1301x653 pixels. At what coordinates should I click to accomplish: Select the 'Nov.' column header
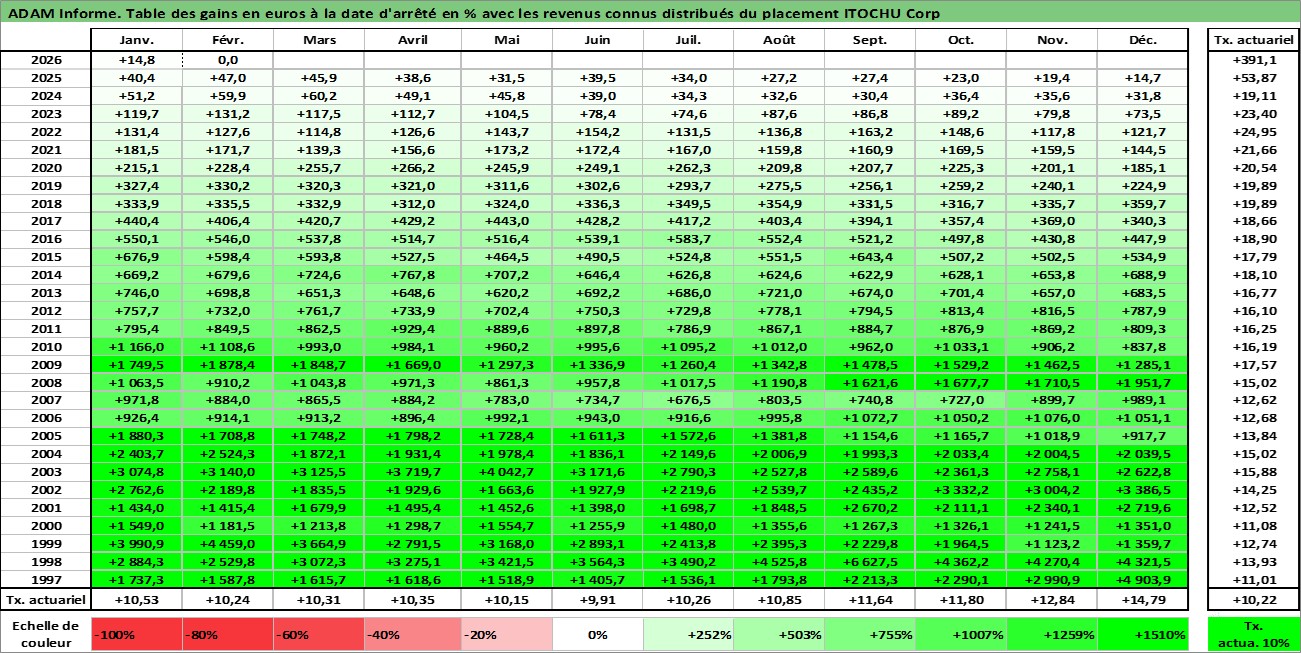(x=1052, y=40)
